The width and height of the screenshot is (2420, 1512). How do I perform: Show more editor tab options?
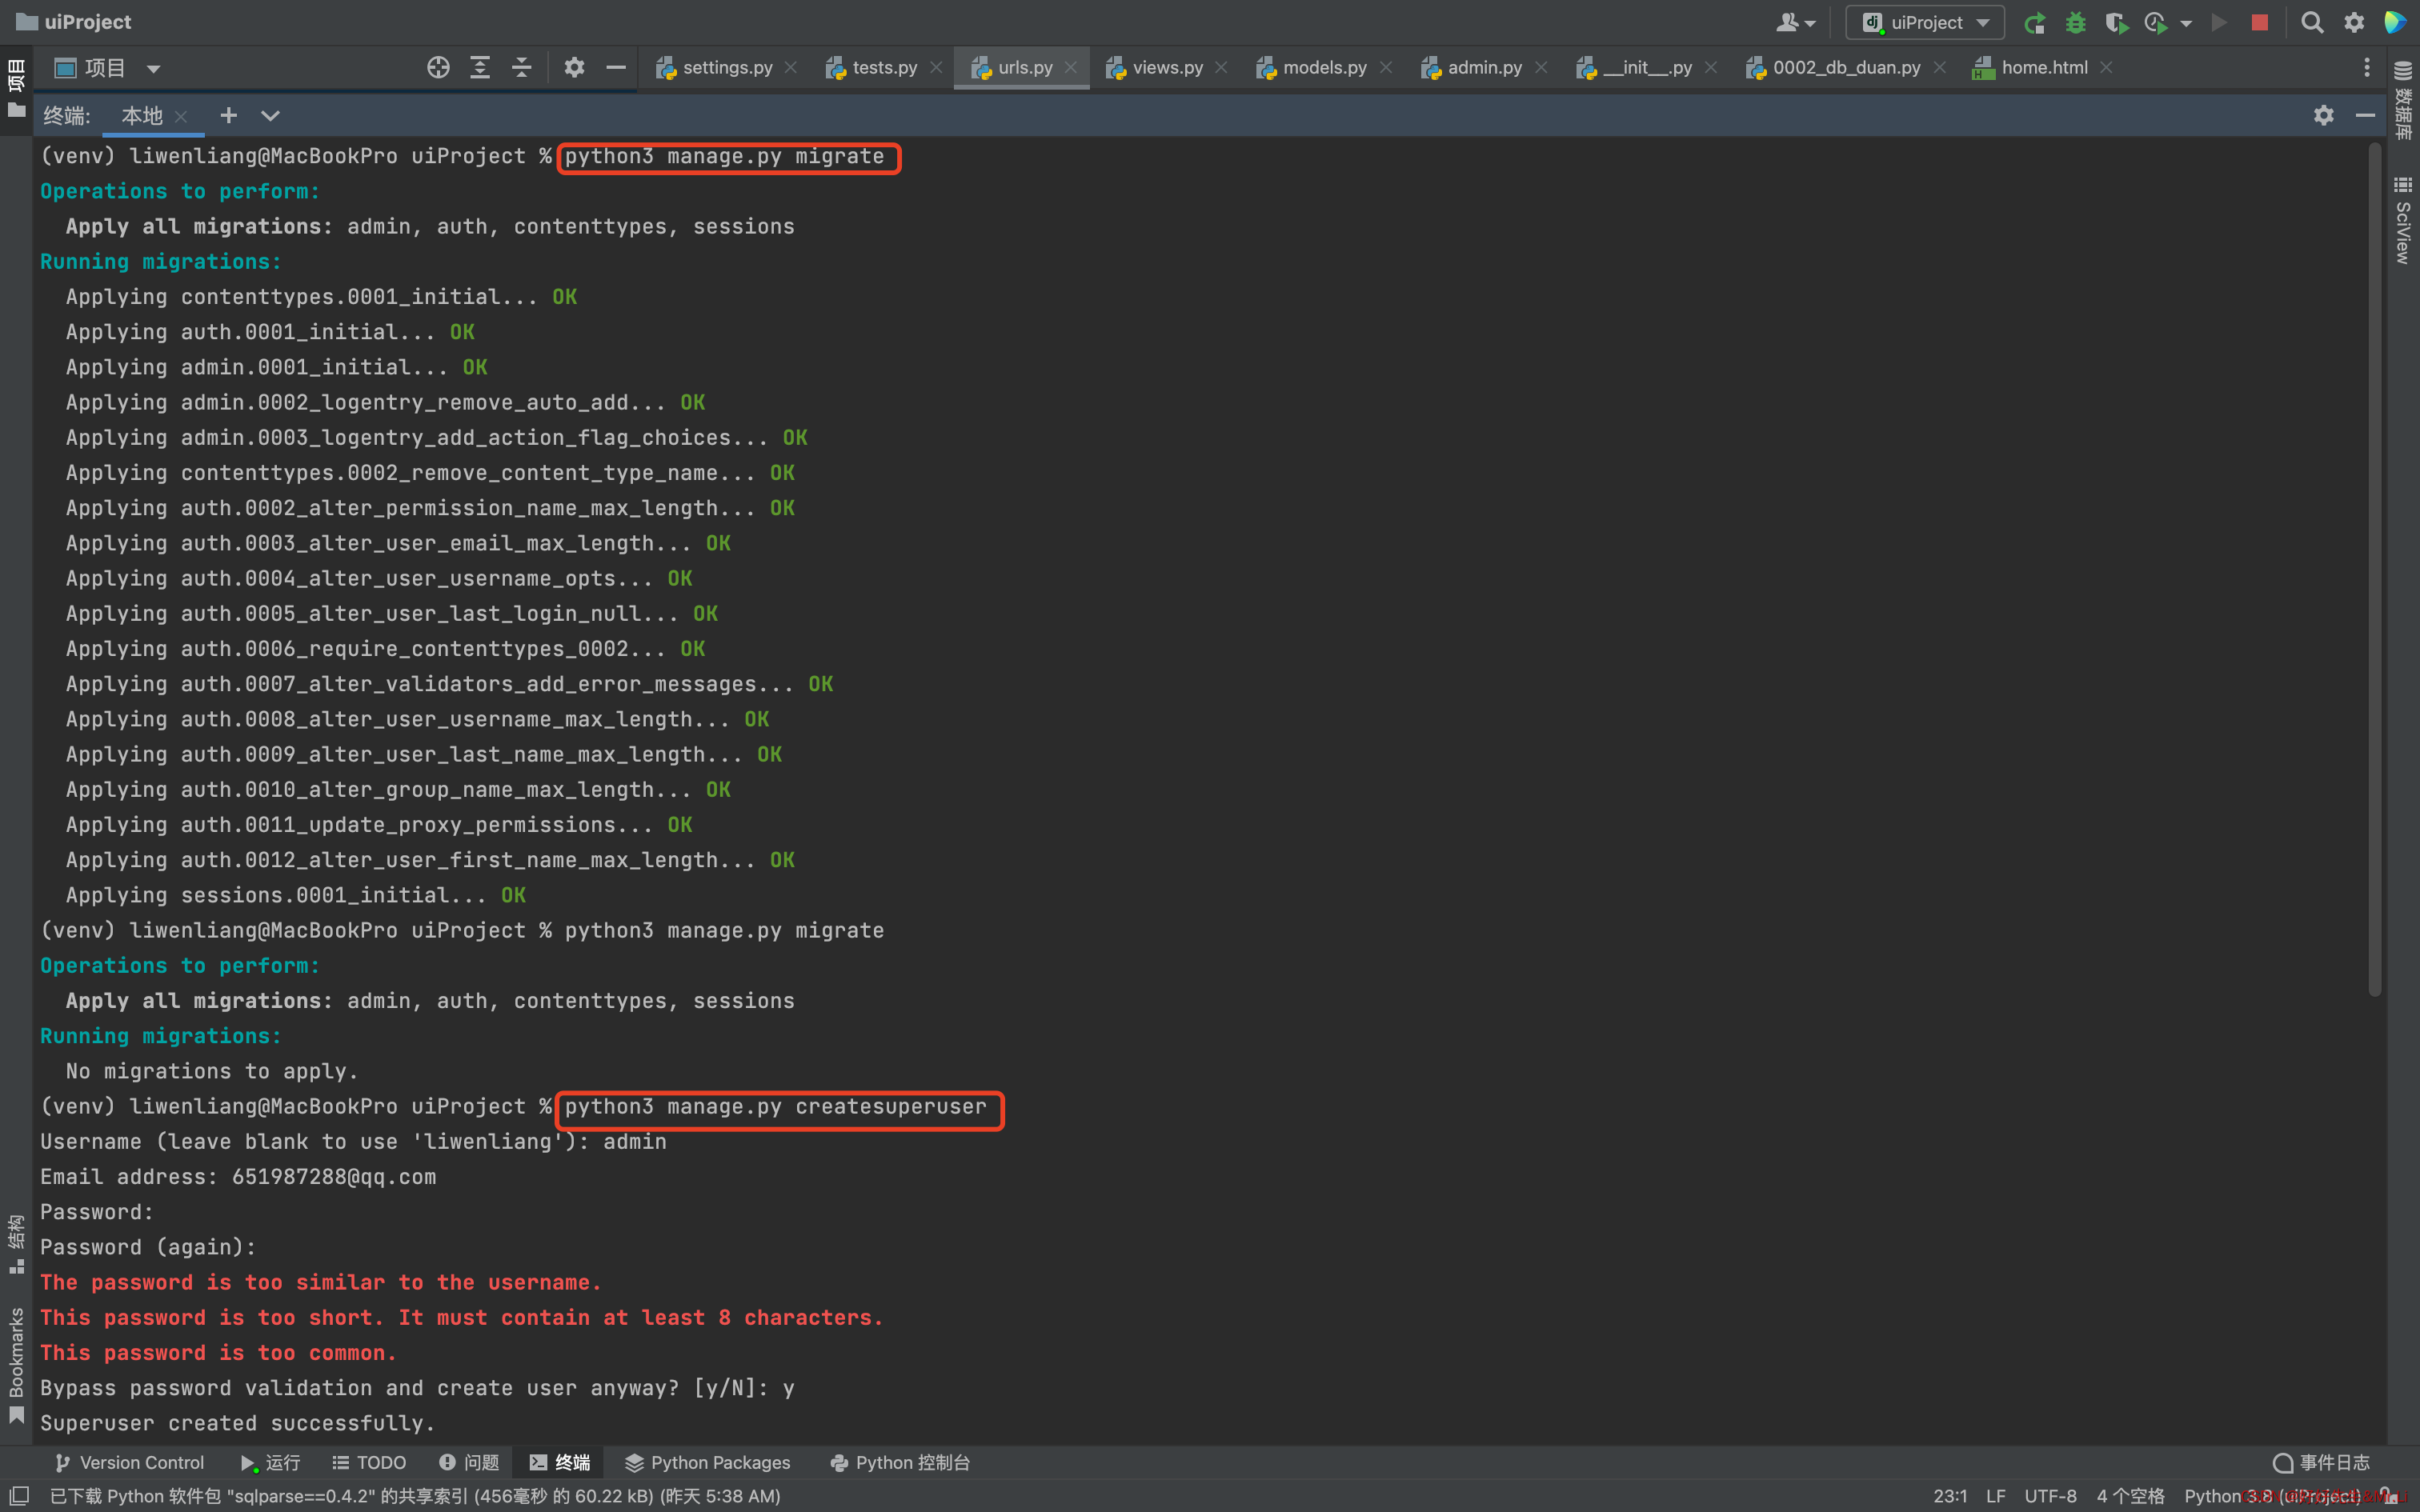(x=2366, y=67)
